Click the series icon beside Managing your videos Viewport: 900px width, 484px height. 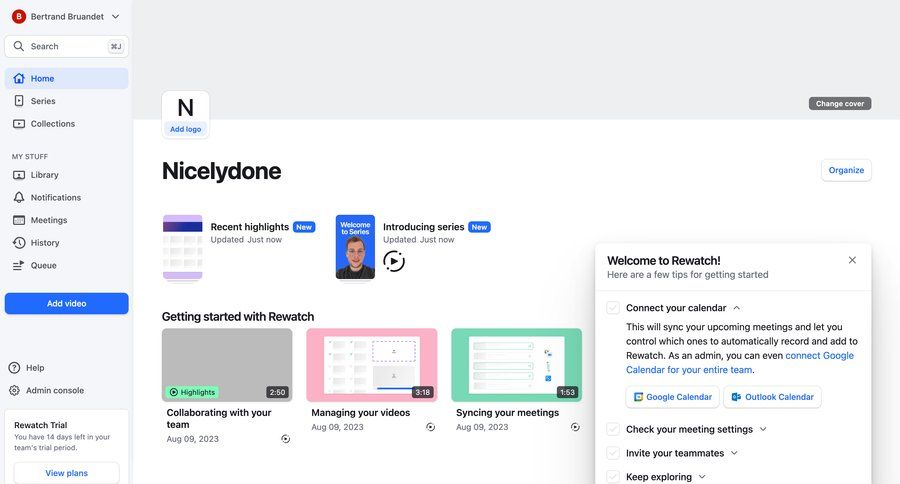point(430,427)
